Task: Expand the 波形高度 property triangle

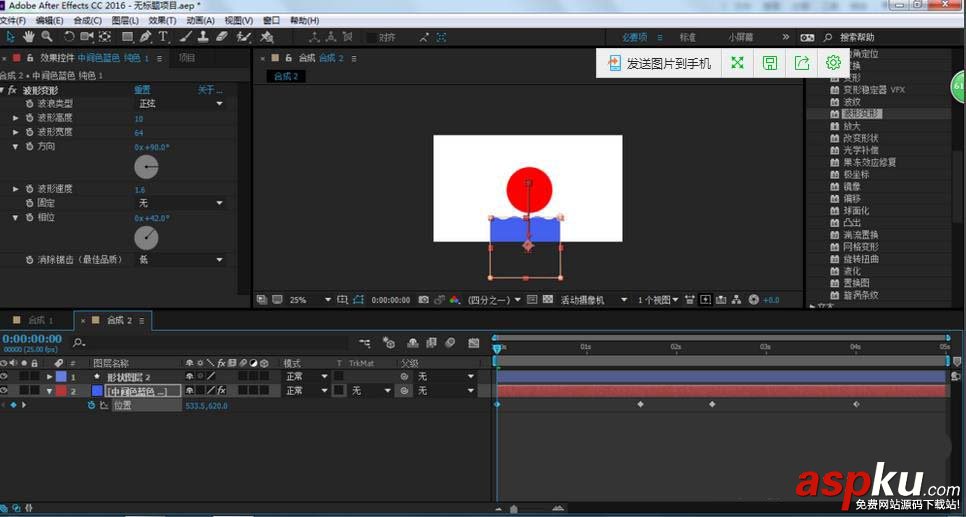Action: (x=16, y=118)
